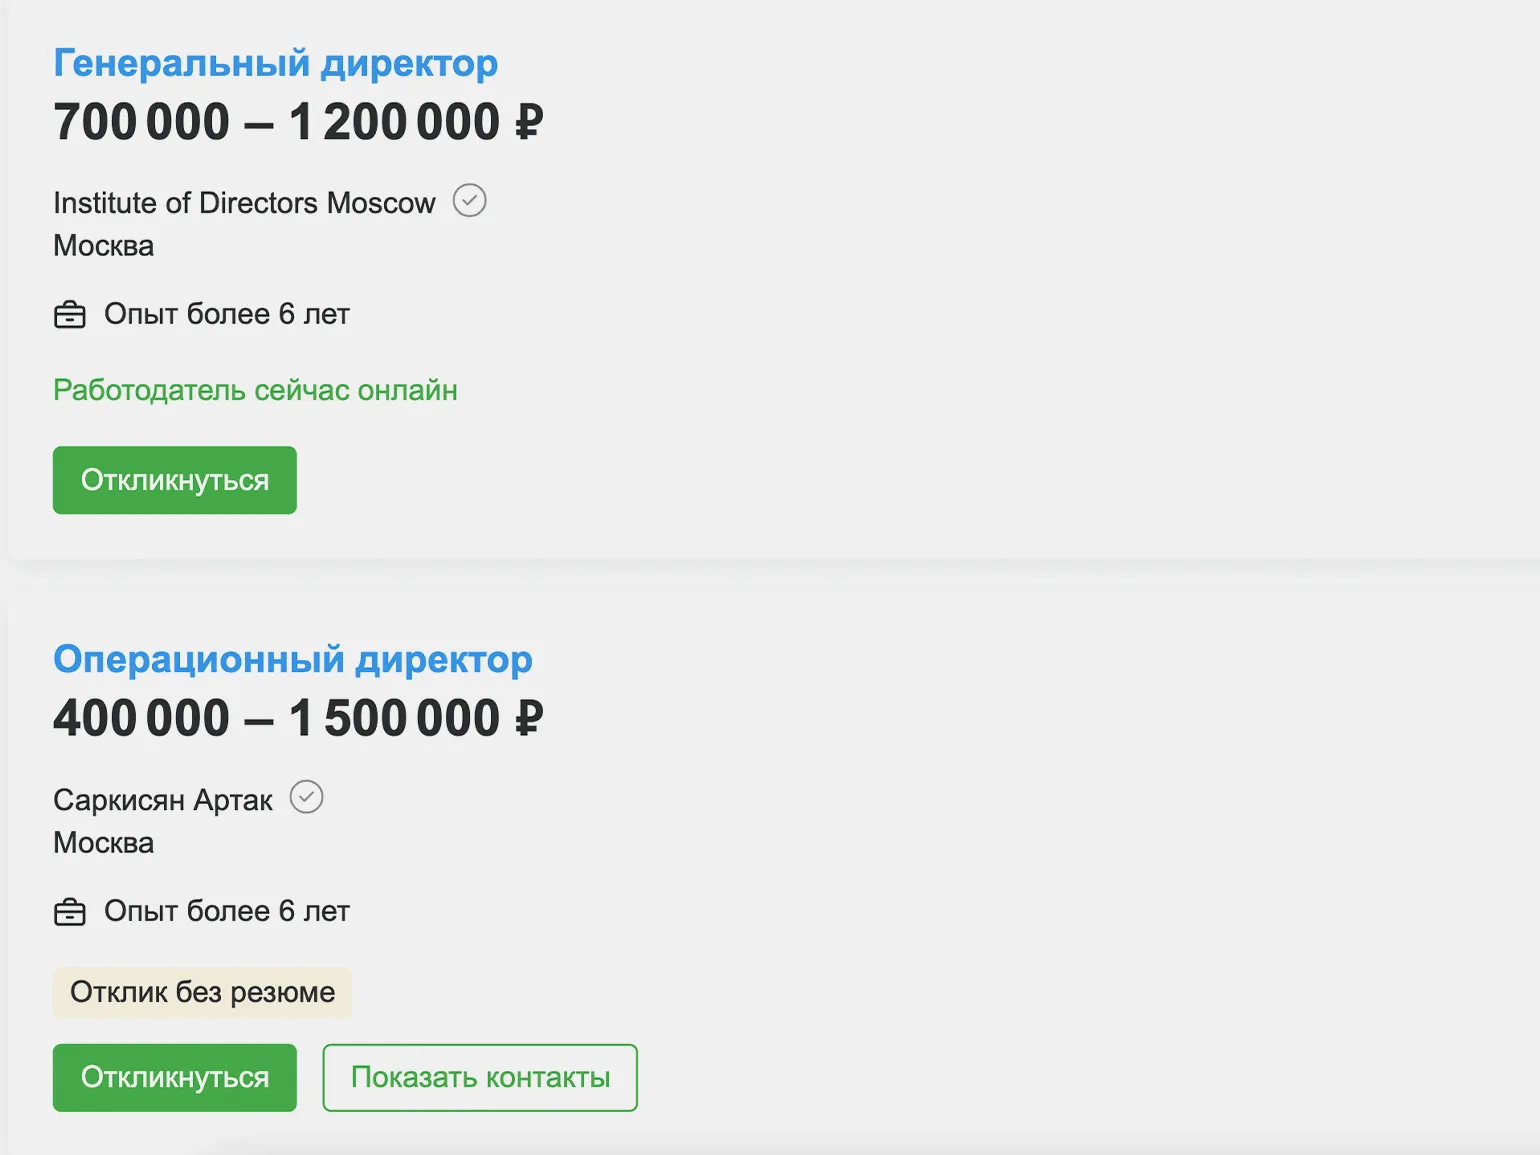
Task: Click the 700 000 – 1 200 000 ₽ salary
Action: coord(297,122)
